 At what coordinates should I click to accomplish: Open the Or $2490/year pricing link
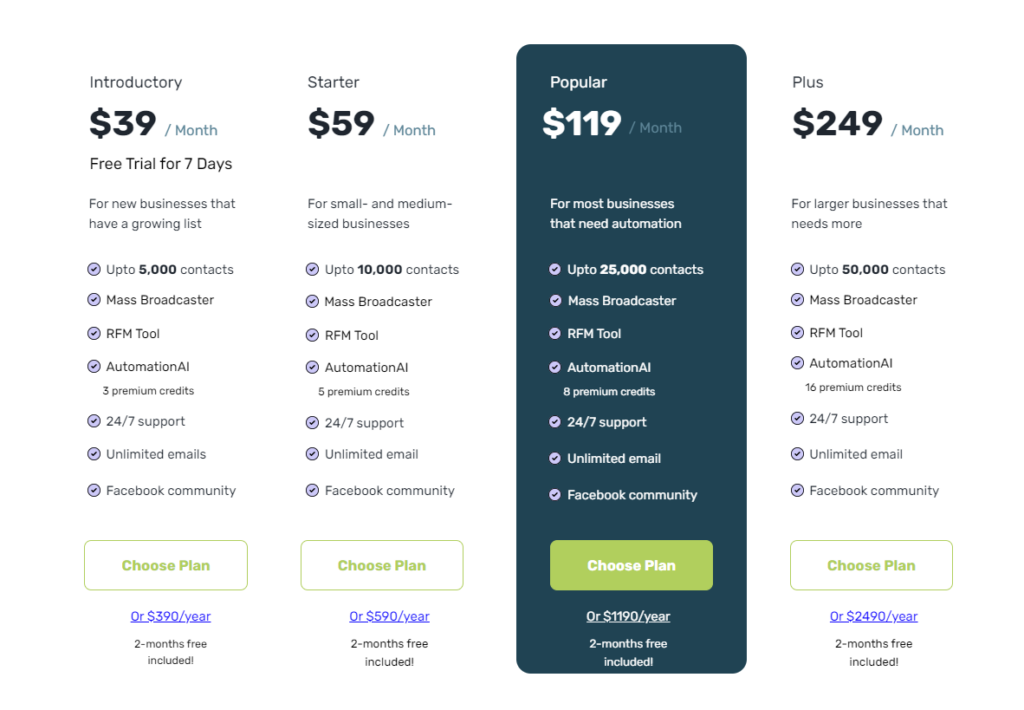pos(874,616)
